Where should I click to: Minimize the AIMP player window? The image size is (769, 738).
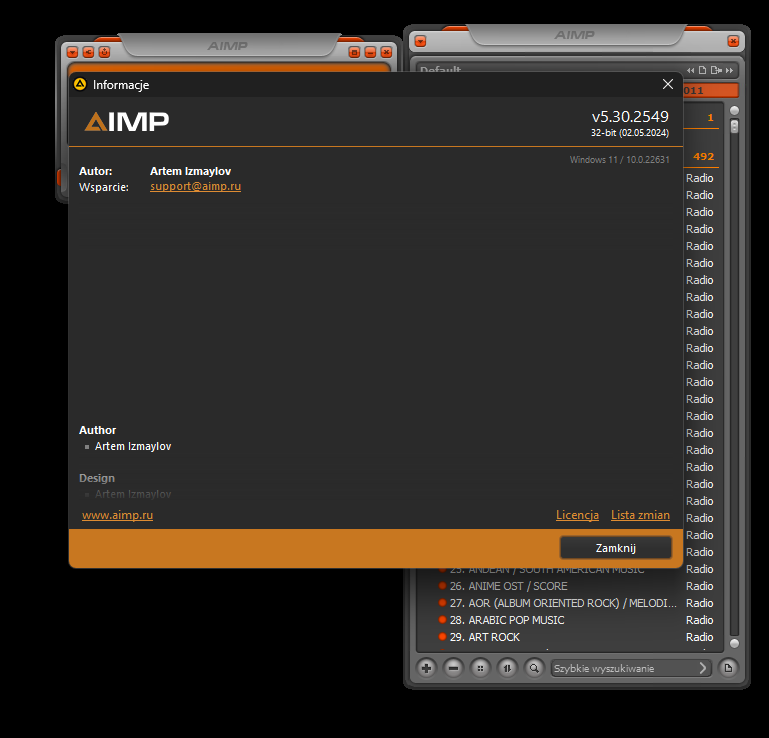371,52
